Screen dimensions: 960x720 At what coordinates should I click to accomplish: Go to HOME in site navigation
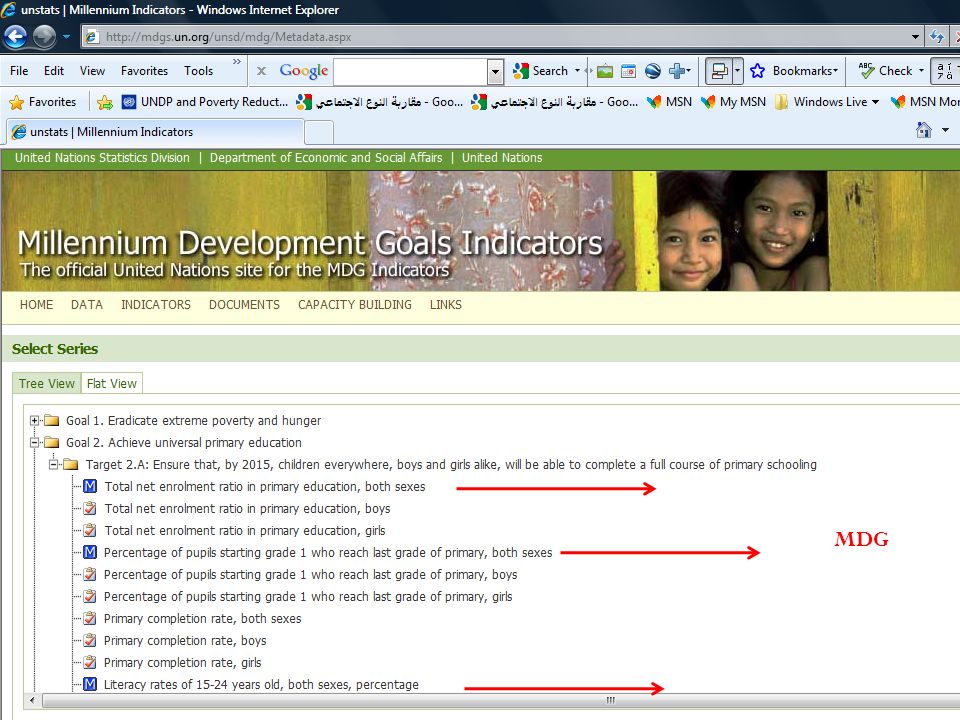tap(36, 304)
